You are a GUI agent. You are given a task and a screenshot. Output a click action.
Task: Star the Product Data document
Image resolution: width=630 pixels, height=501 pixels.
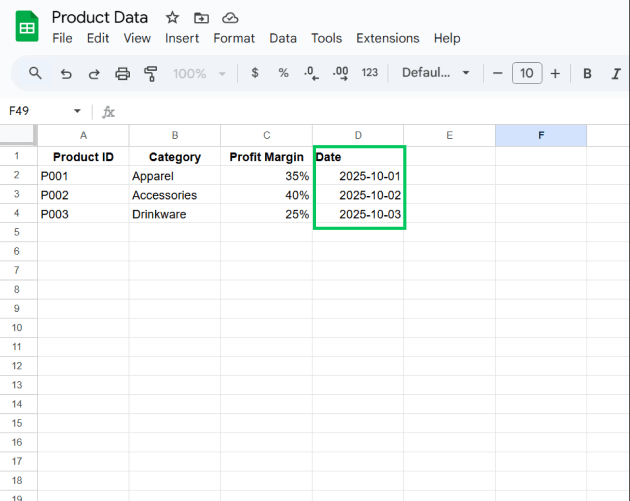(x=172, y=18)
